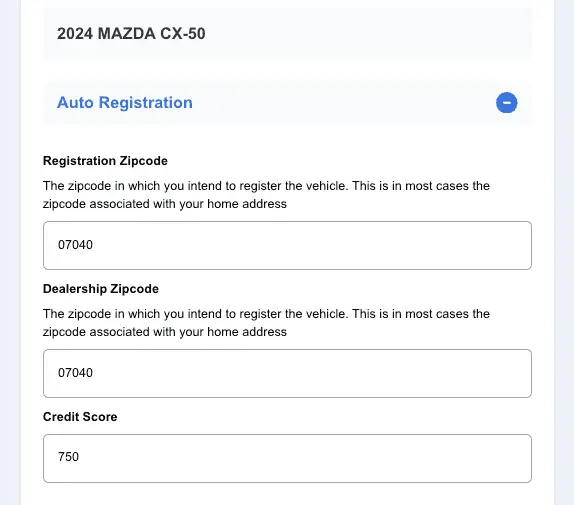Select the Credit Score input field
The image size is (574, 505).
point(287,458)
